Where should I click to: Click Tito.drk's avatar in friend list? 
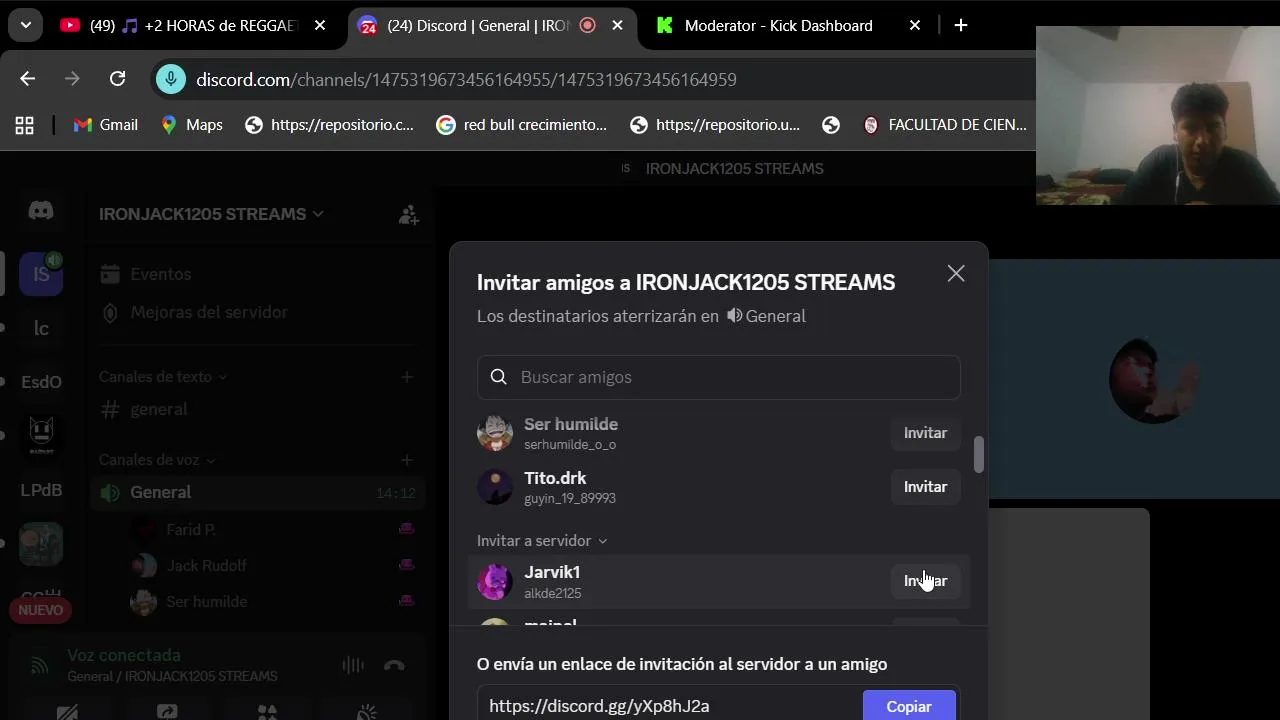494,487
